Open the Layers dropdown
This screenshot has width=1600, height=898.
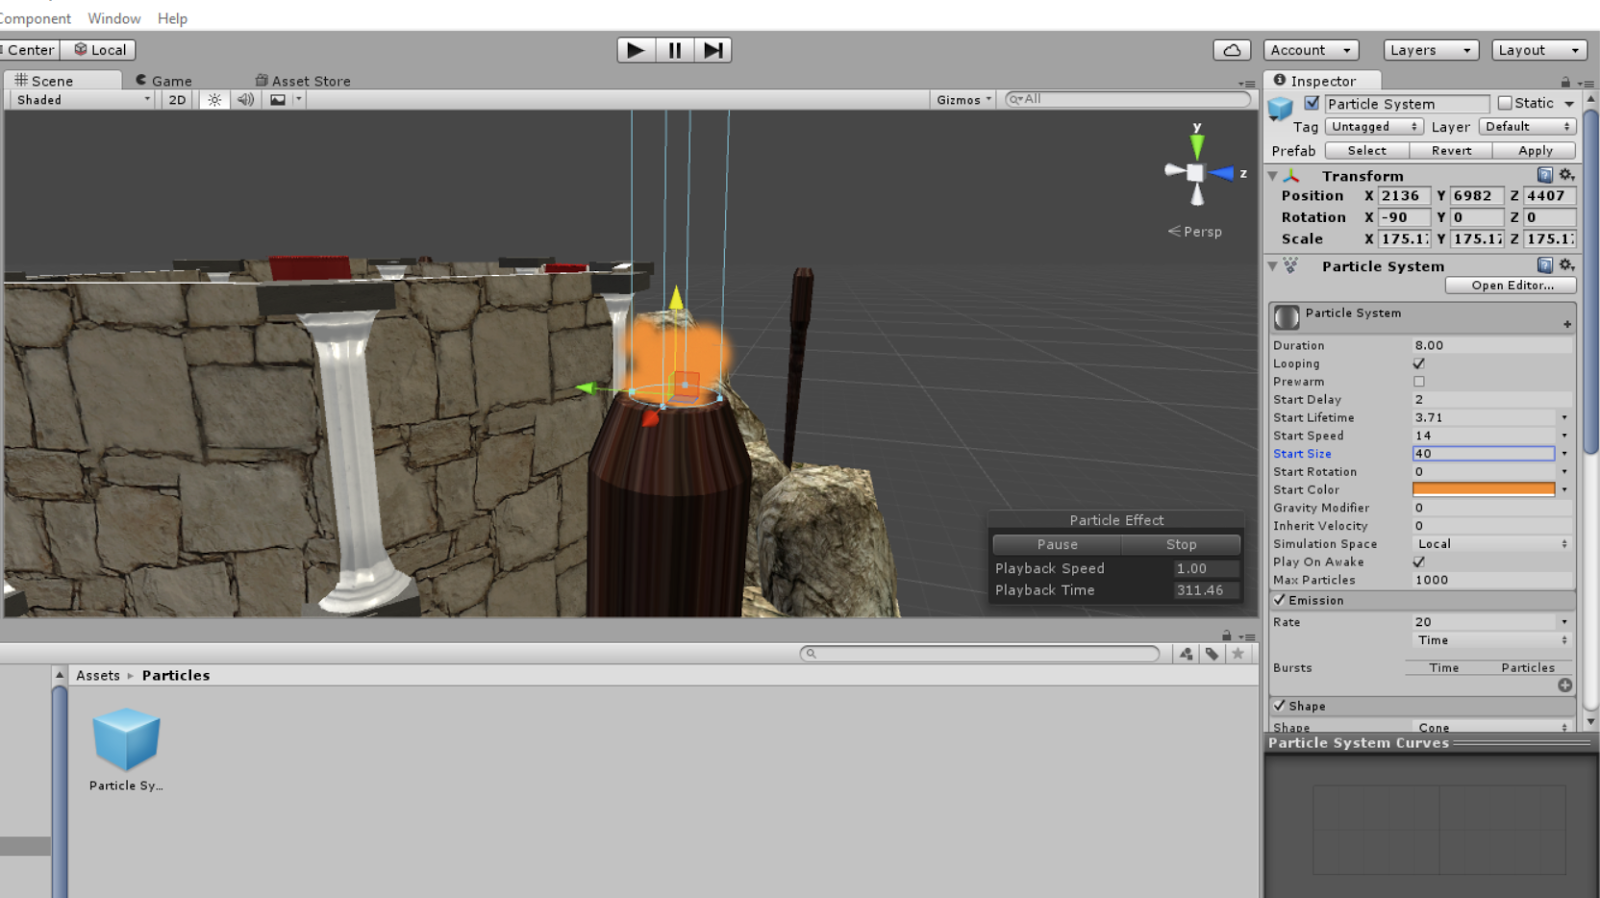[x=1431, y=50]
